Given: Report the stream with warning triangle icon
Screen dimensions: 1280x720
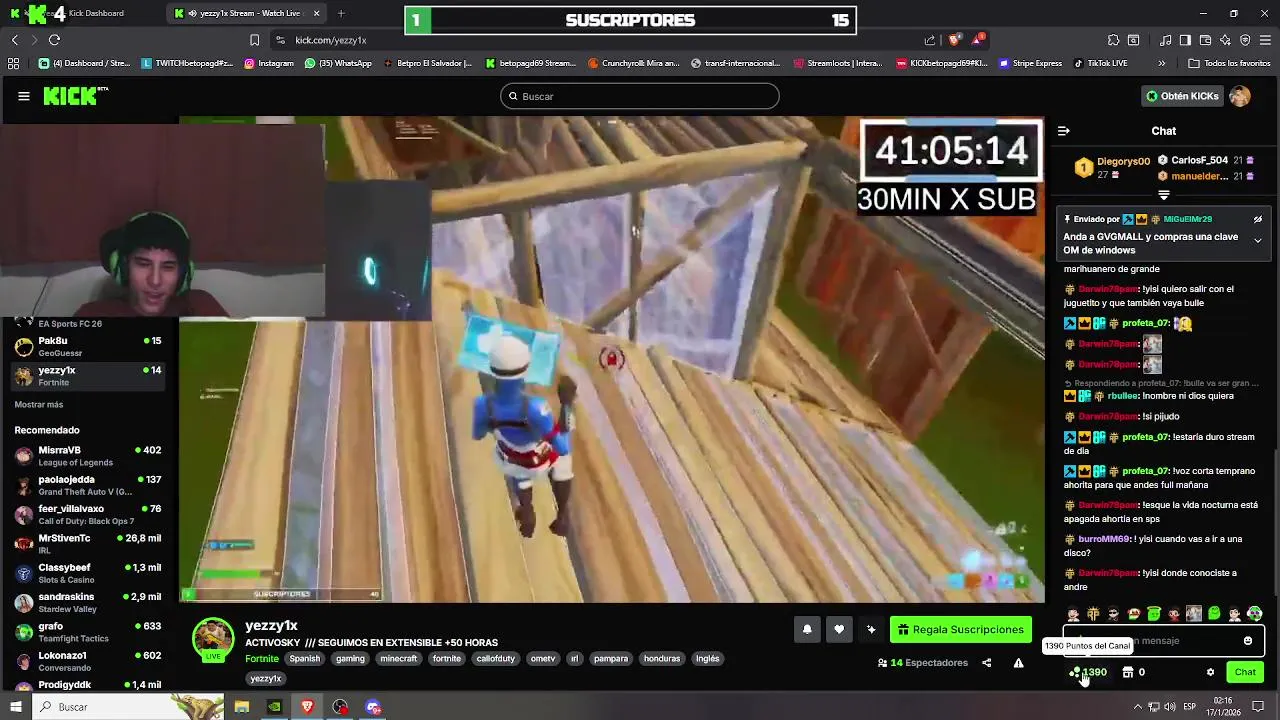Looking at the screenshot, I should [1018, 663].
